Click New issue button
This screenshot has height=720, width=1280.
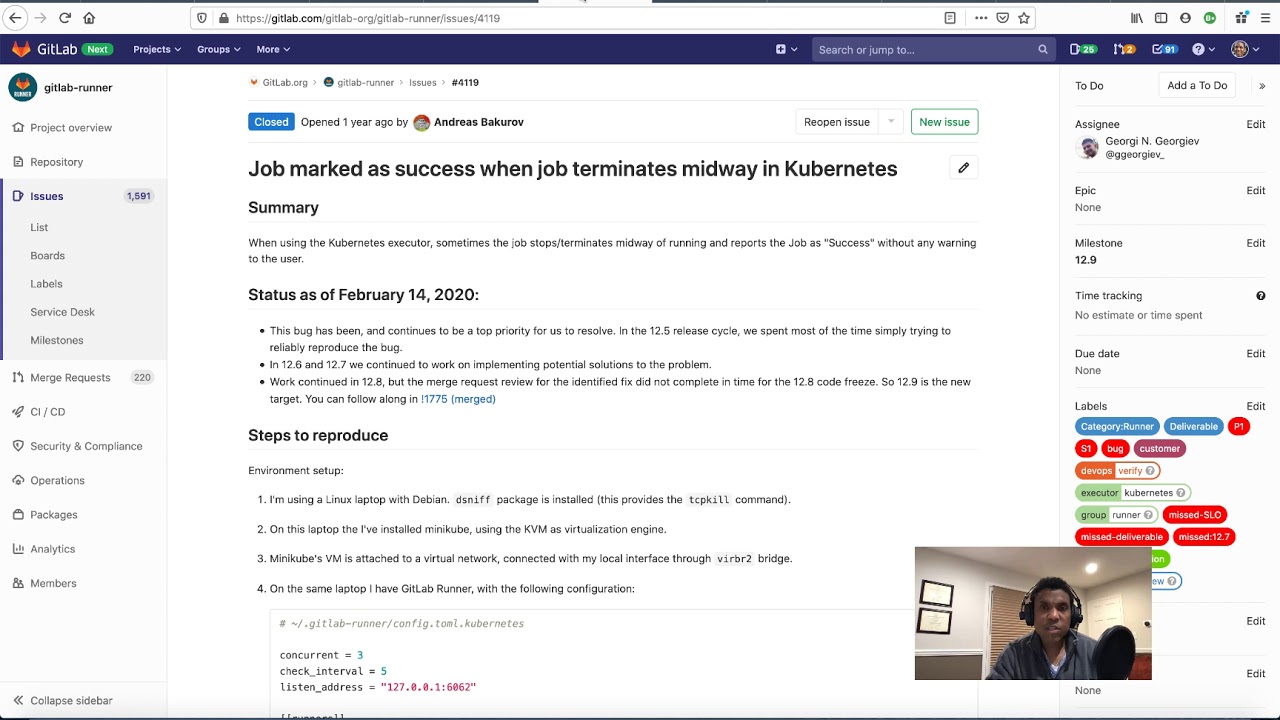[944, 122]
